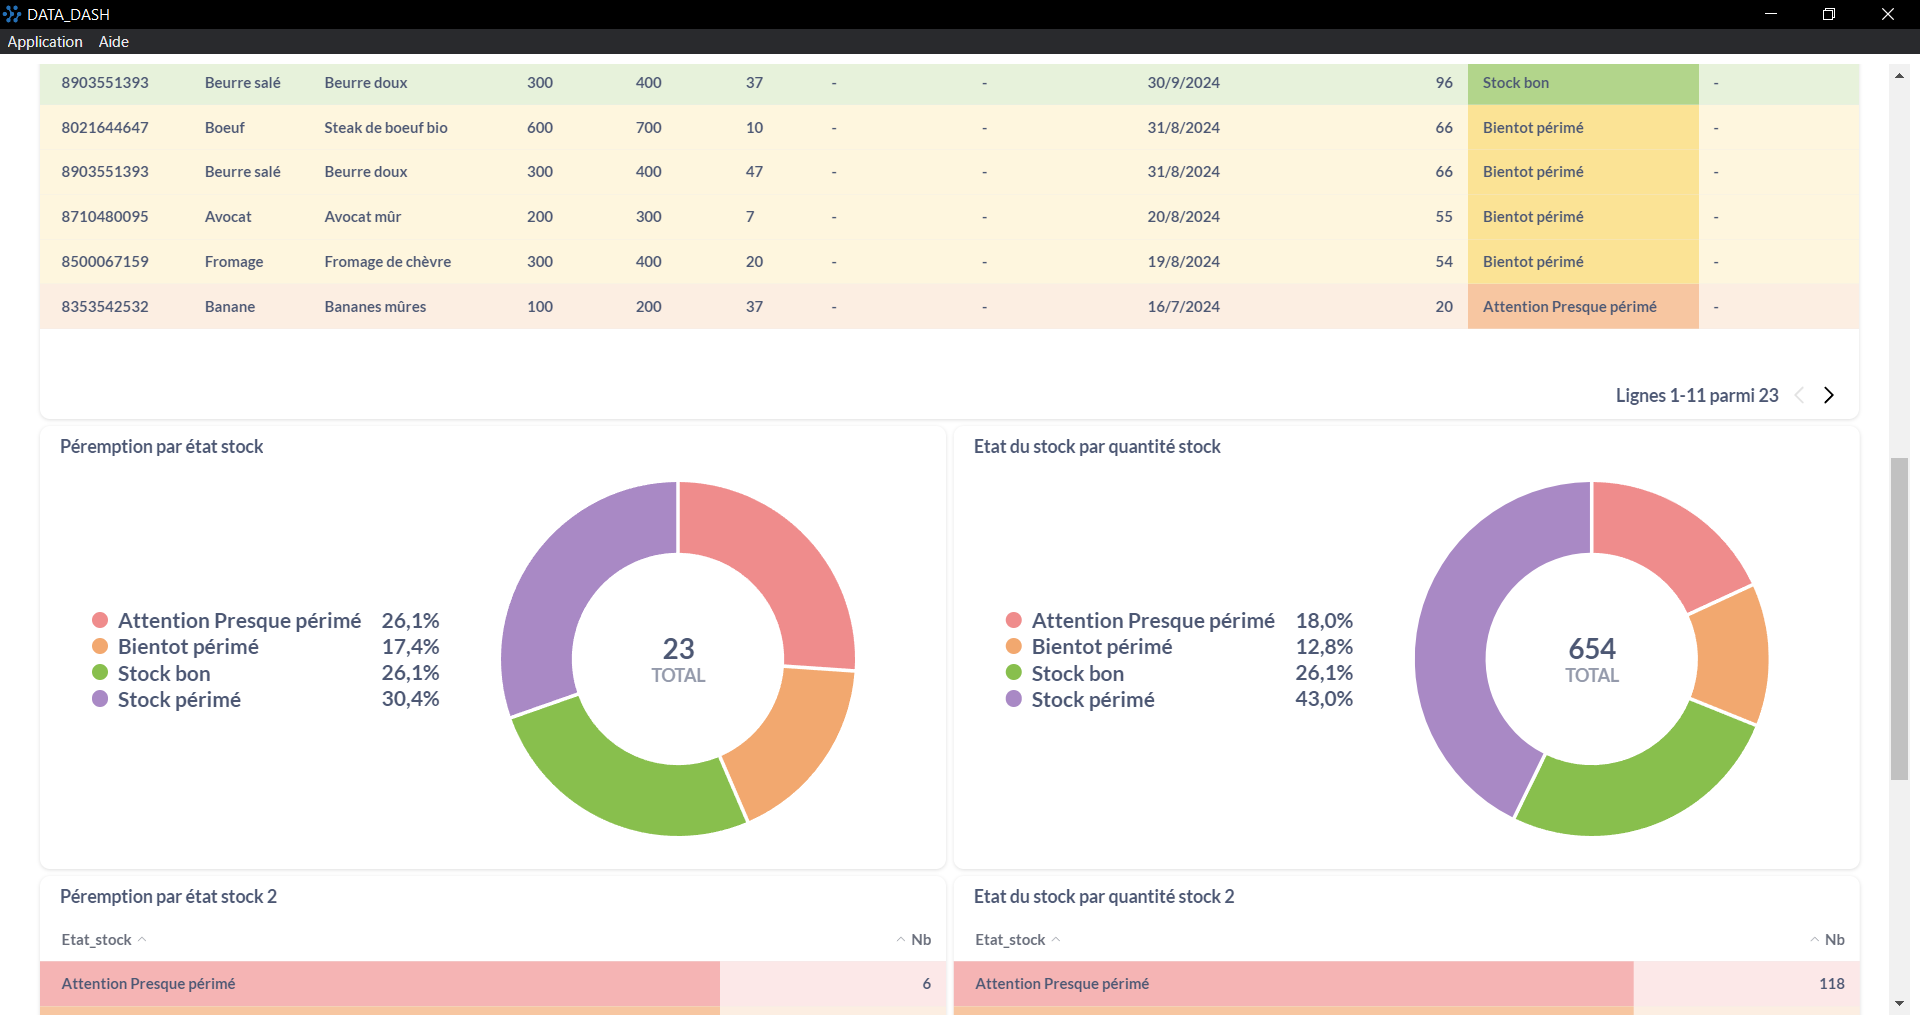Screen dimensions: 1920x1030
Task: Sort left table by Nb column
Action: pos(920,940)
